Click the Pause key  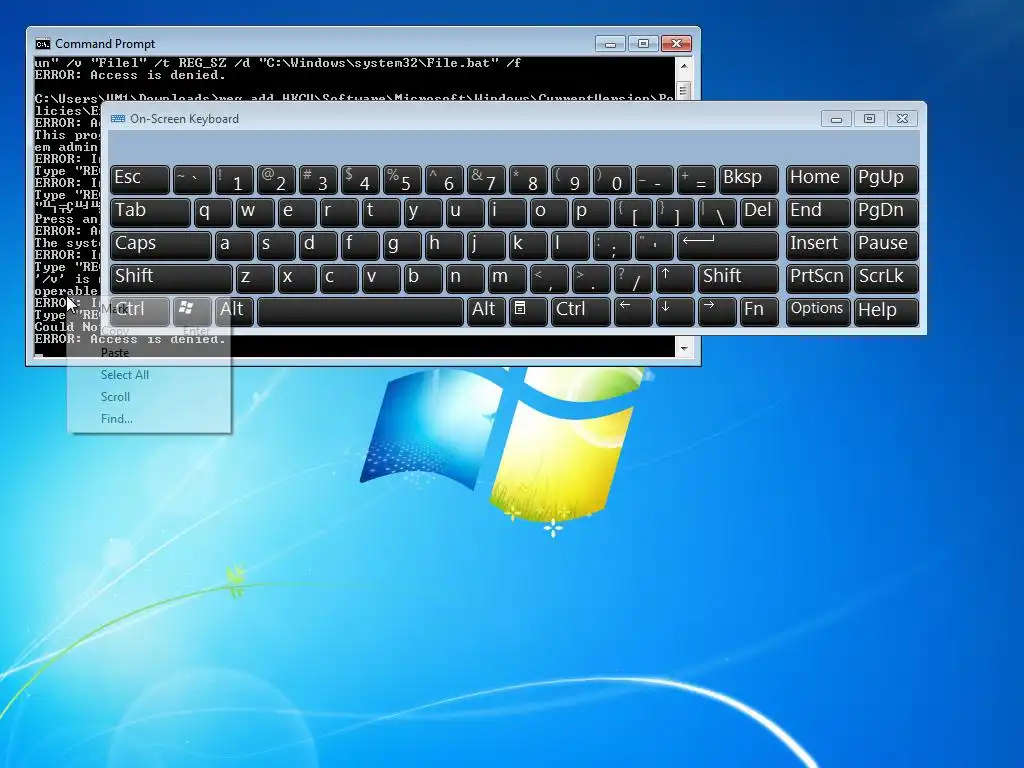click(x=886, y=246)
